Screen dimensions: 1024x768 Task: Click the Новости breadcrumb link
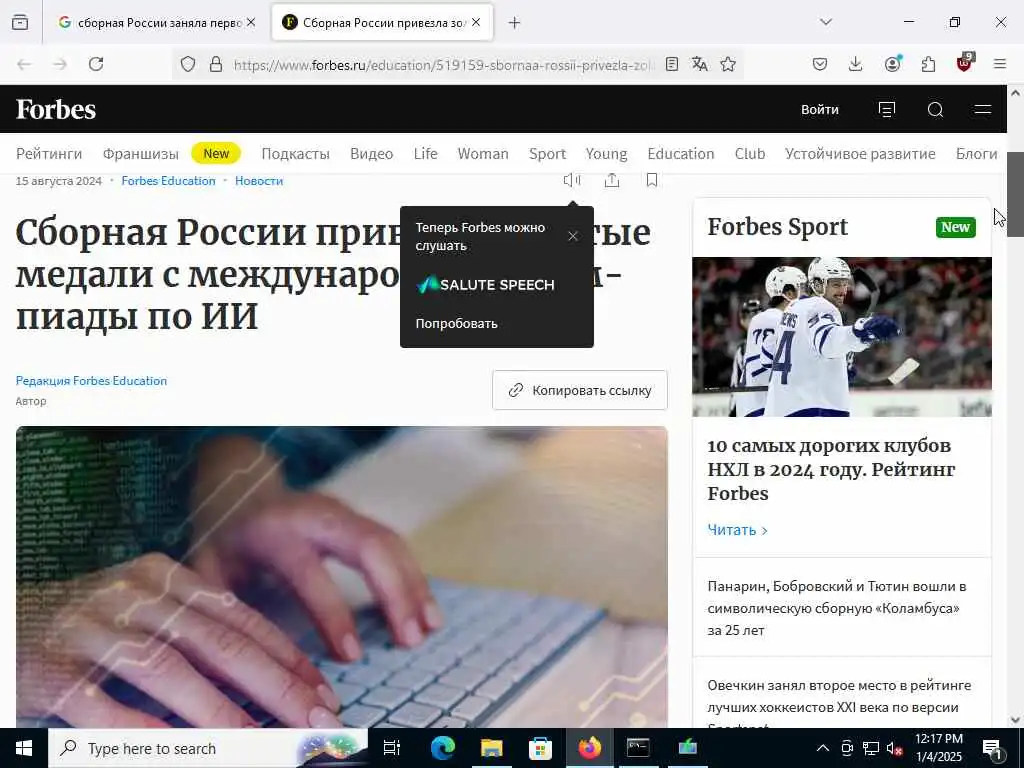pyautogui.click(x=259, y=181)
